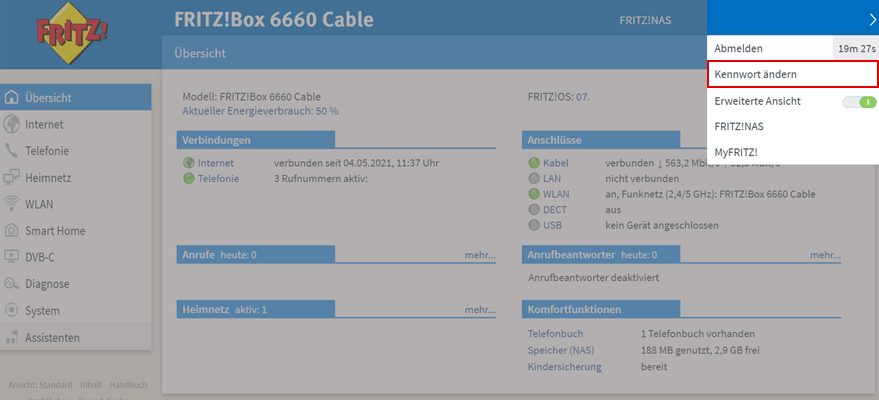Click the Heimnetz network icon
This screenshot has height=400, width=879.
pyautogui.click(x=12, y=178)
